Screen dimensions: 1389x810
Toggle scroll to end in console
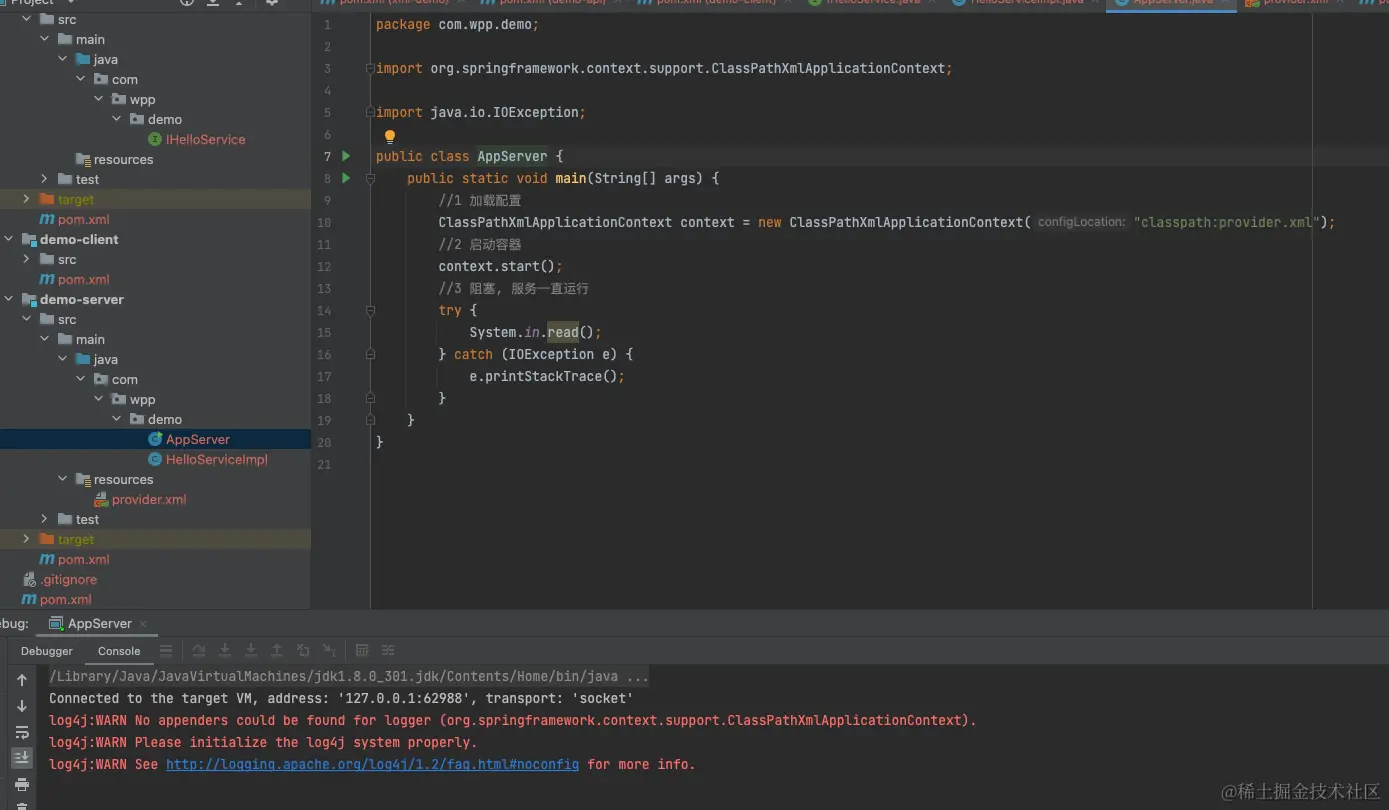tap(22, 758)
